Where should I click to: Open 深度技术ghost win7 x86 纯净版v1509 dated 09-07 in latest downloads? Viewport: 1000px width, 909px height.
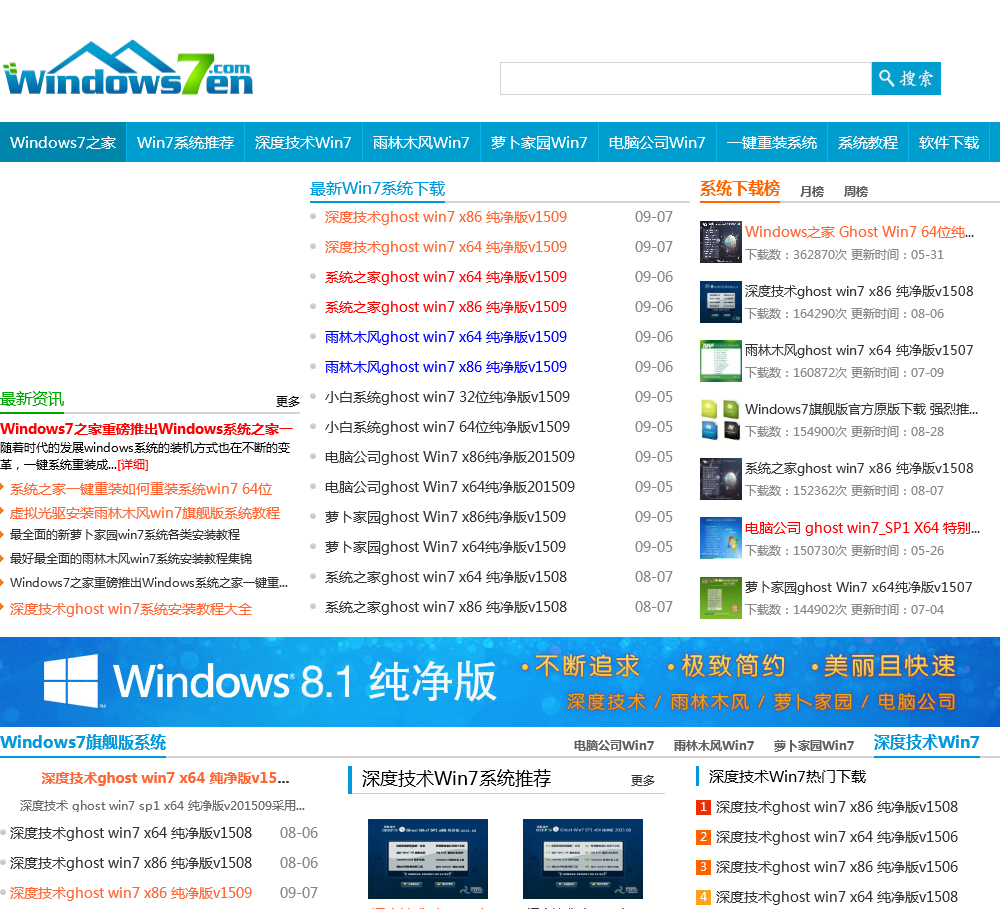[446, 217]
